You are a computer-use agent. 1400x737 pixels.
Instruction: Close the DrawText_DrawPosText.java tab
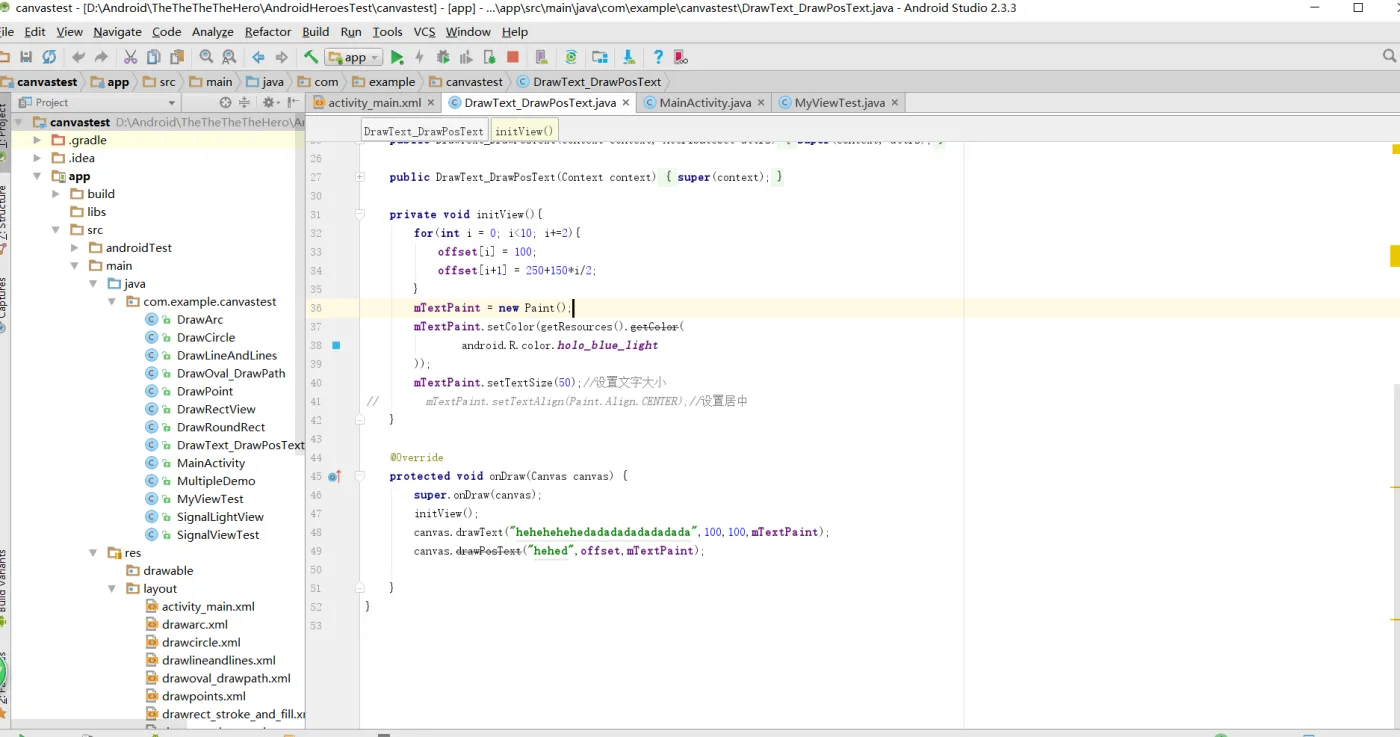(x=627, y=102)
